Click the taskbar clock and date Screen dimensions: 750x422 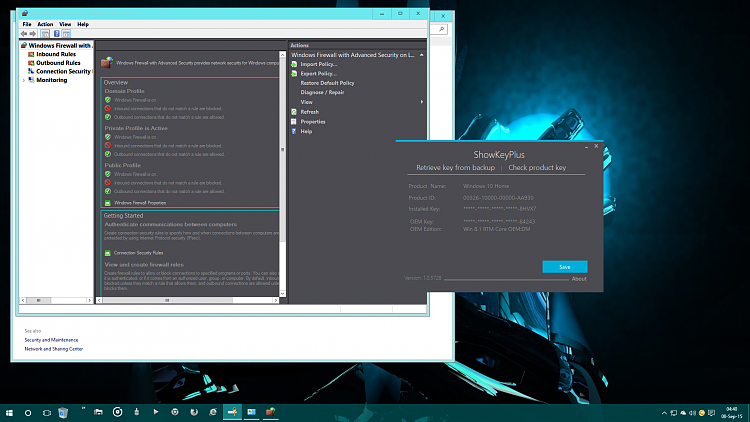732,412
